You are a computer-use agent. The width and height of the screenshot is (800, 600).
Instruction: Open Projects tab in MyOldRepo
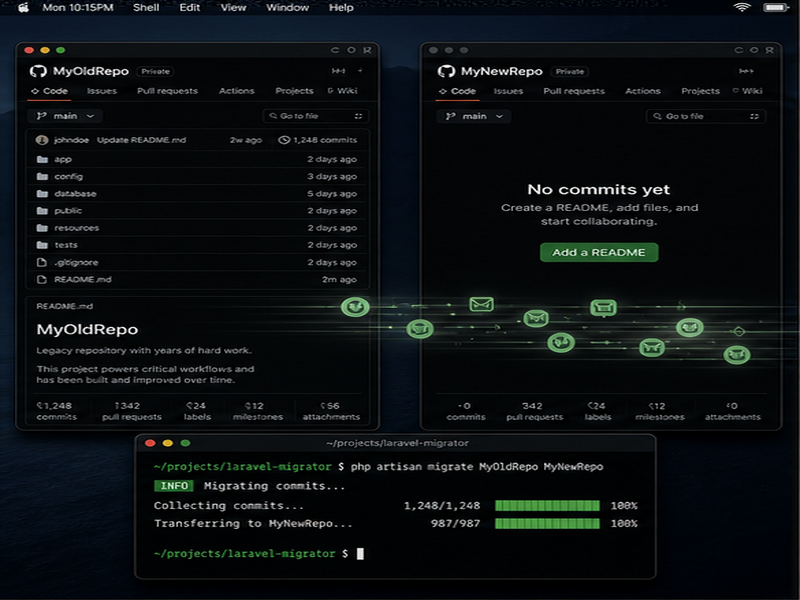click(294, 91)
